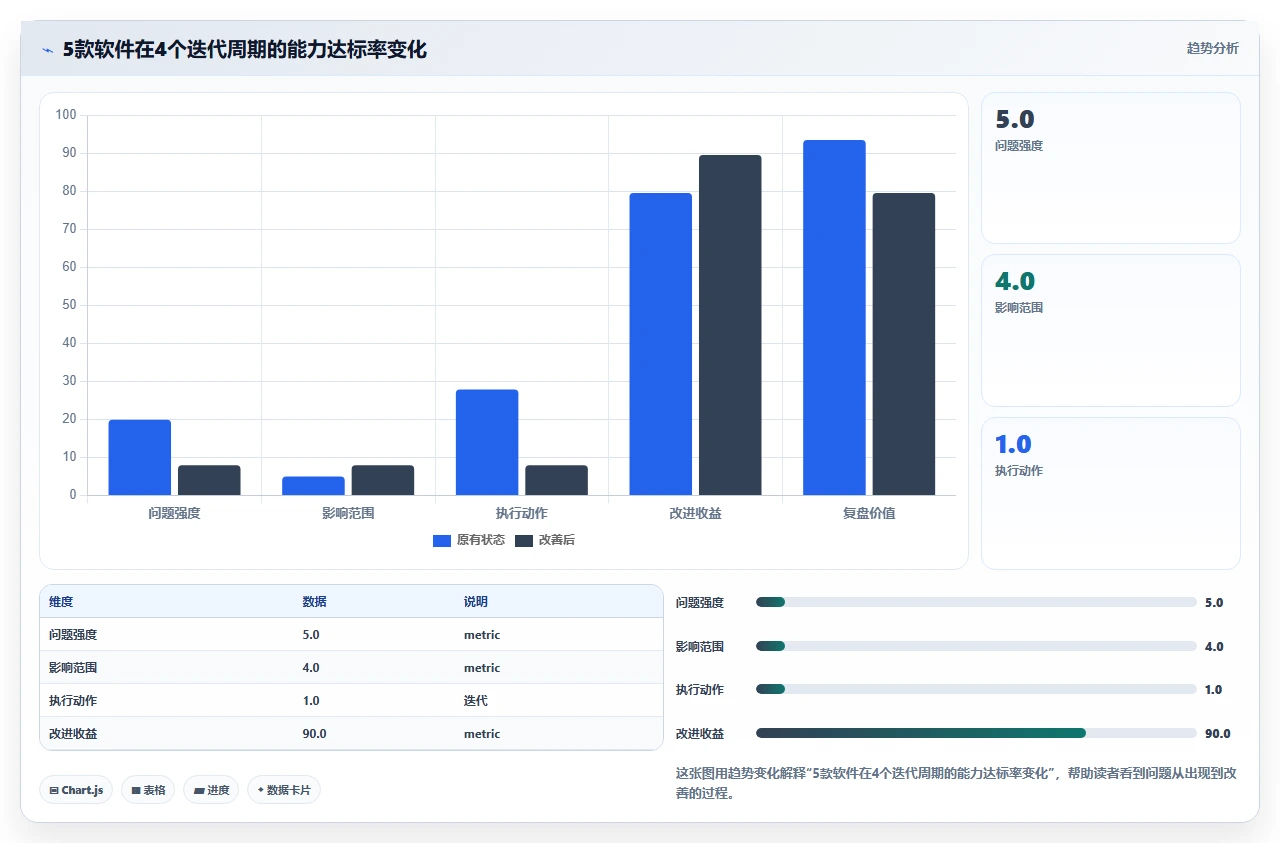Open the 影响范围 4.0 data card
This screenshot has width=1280, height=843.
tap(1111, 330)
